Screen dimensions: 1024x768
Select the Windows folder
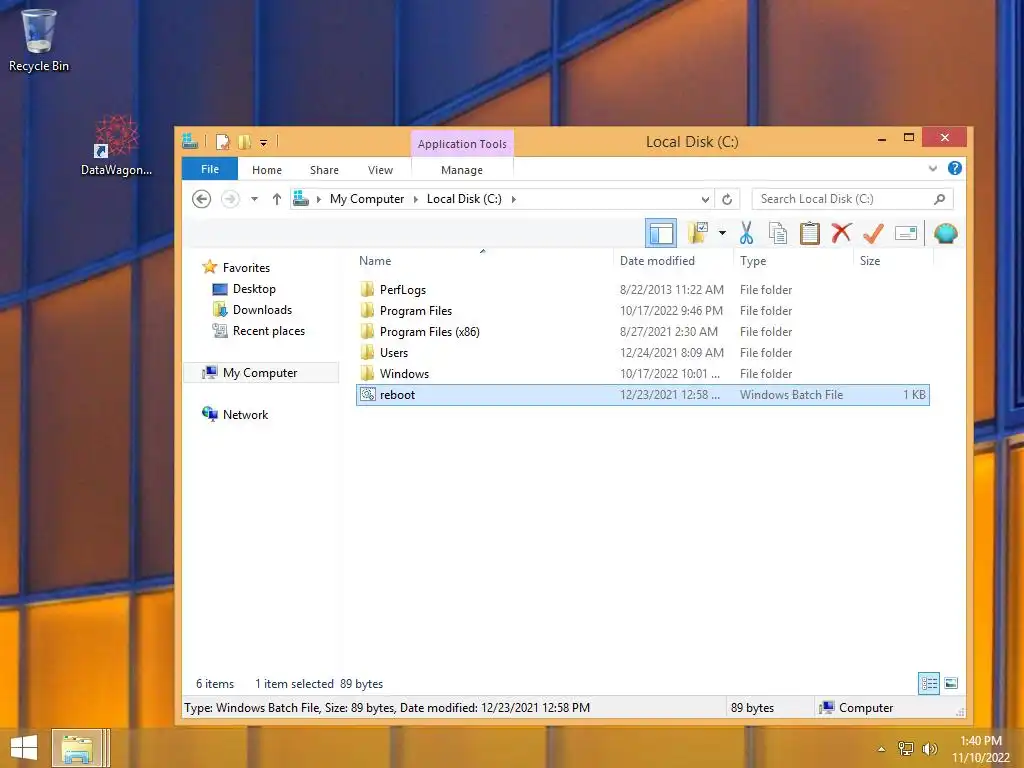click(x=643, y=374)
